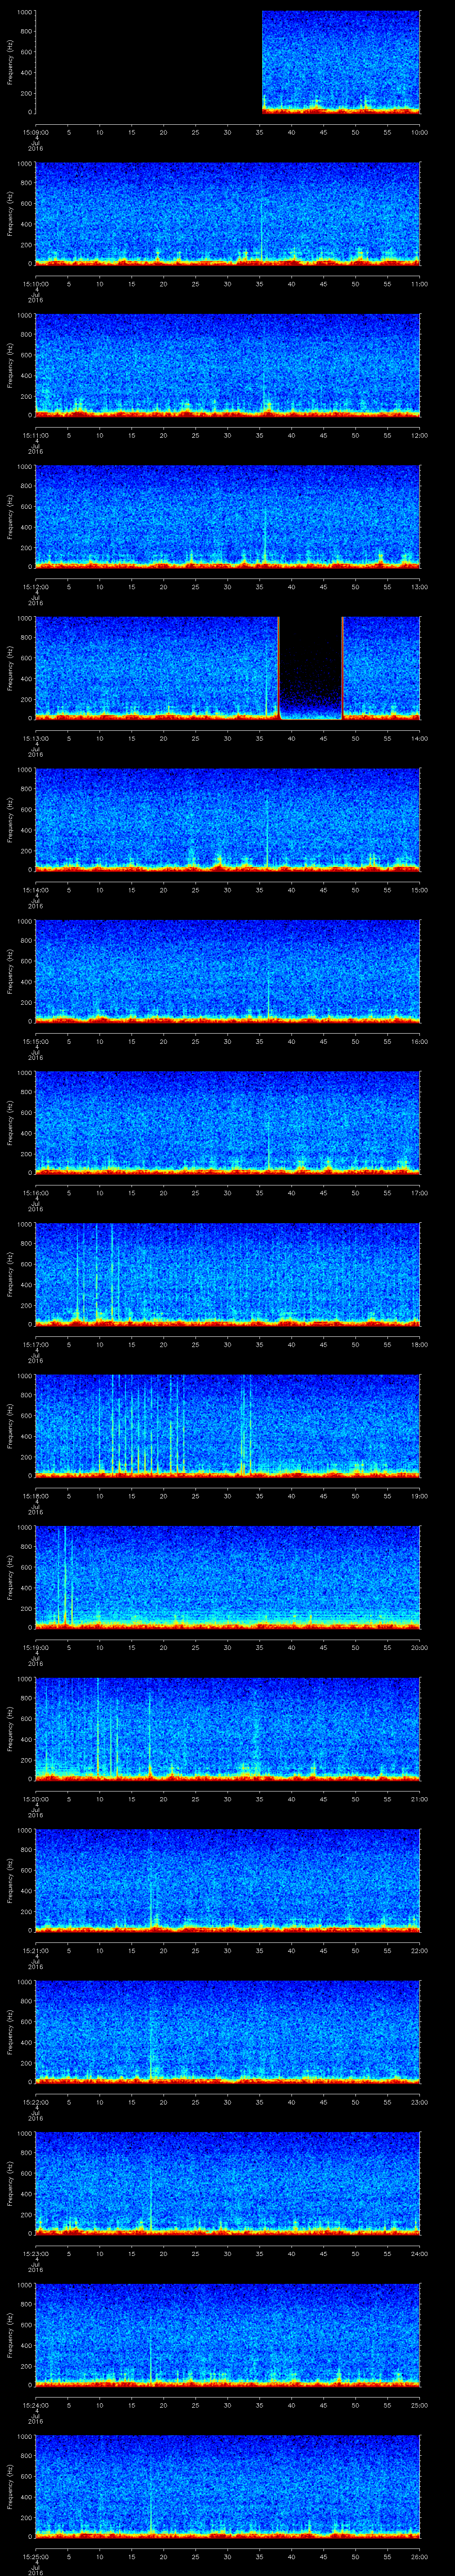Select the spectrogram panel beginning at 15:18:00
This screenshot has height=2576, width=455.
[x=228, y=1425]
